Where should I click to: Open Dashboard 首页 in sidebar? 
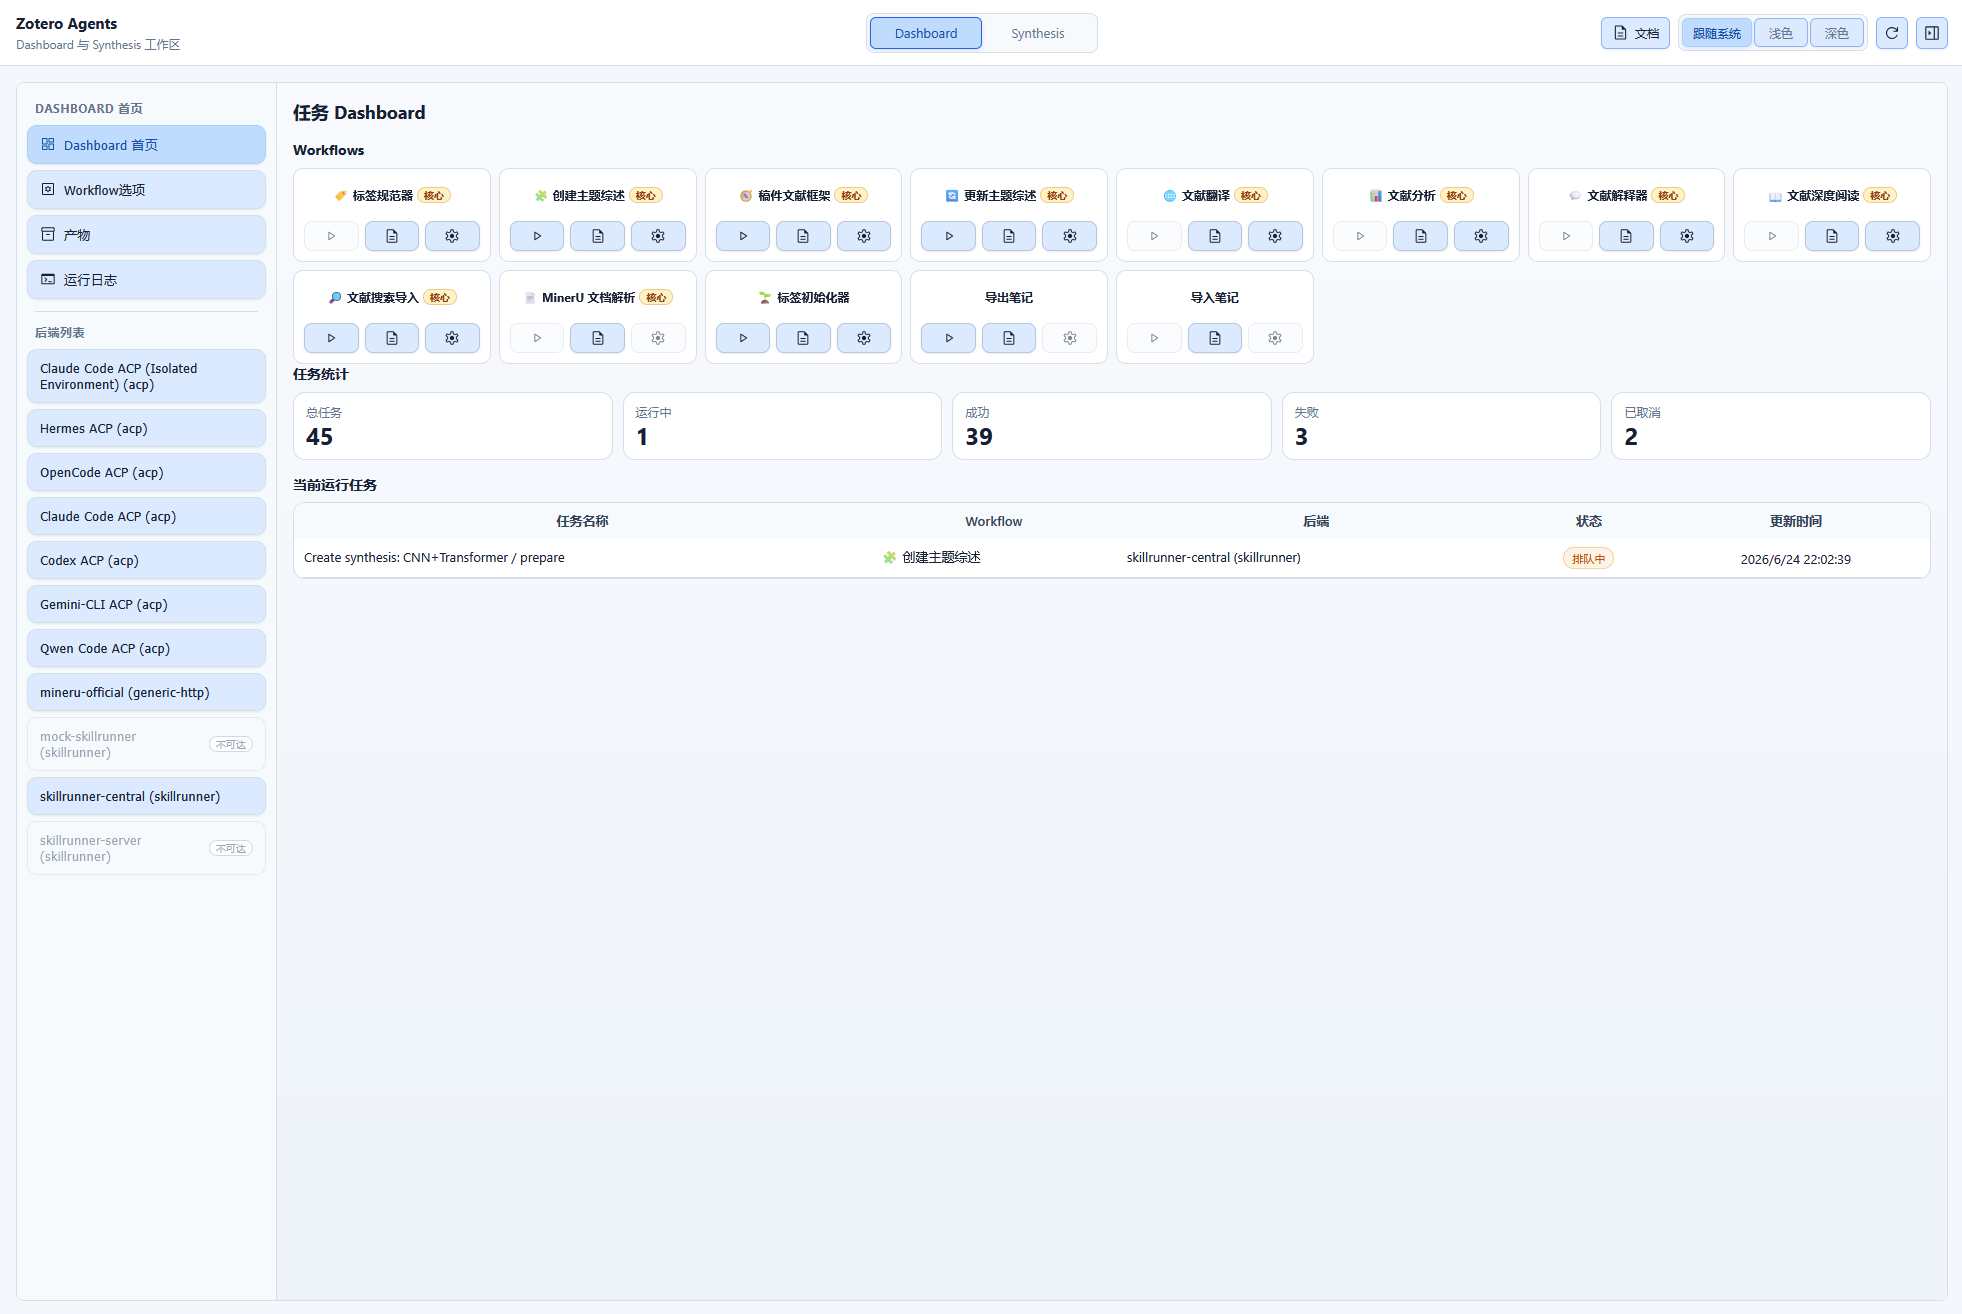tap(146, 145)
